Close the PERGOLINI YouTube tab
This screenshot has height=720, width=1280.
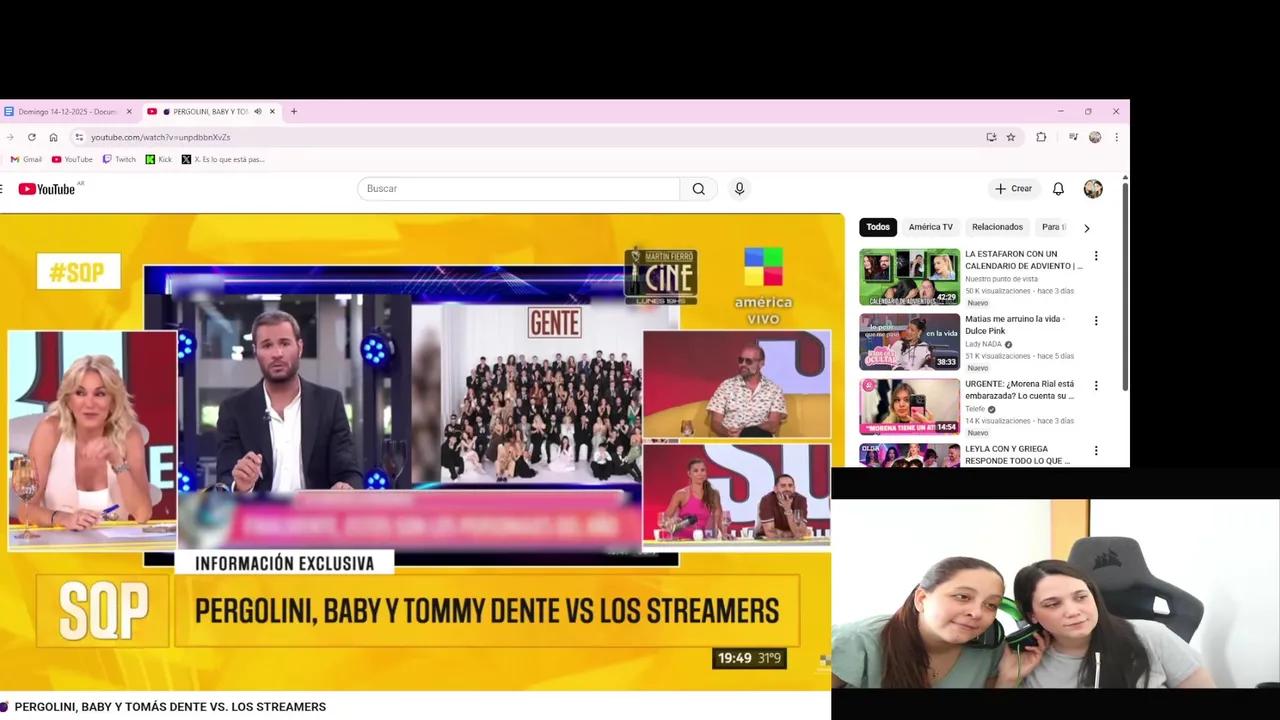pyautogui.click(x=272, y=111)
